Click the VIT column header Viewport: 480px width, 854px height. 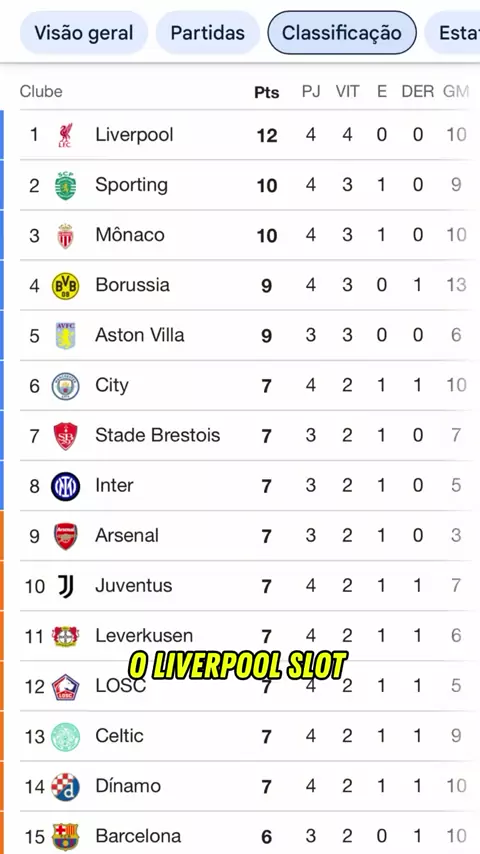347,92
